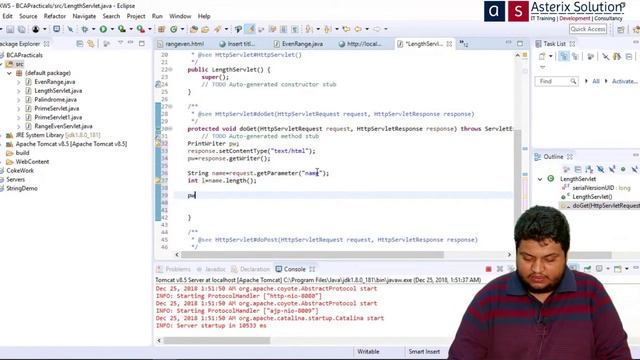The height and width of the screenshot is (360, 640).
Task: Click the New Java Class icon
Action: pos(174,29)
